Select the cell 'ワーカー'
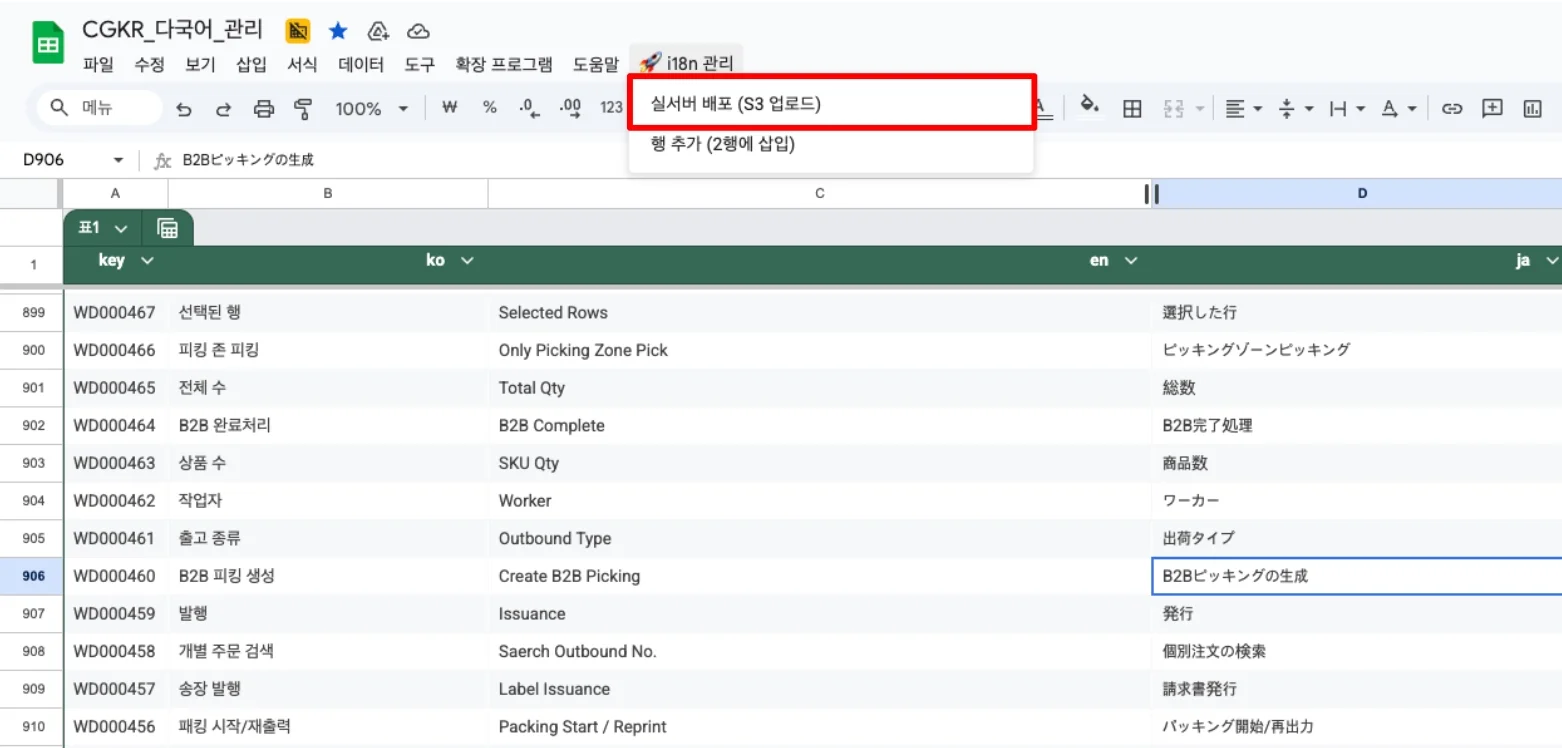 coord(1357,501)
